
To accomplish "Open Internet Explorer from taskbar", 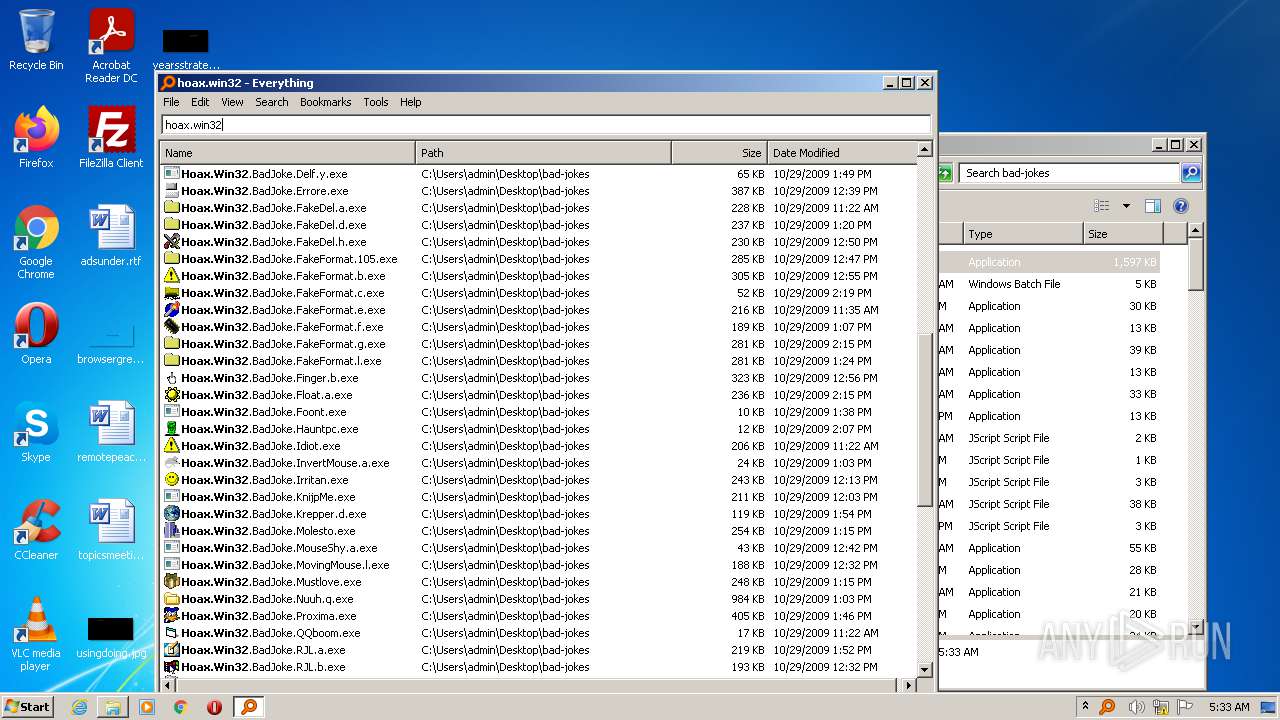I will coord(79,707).
